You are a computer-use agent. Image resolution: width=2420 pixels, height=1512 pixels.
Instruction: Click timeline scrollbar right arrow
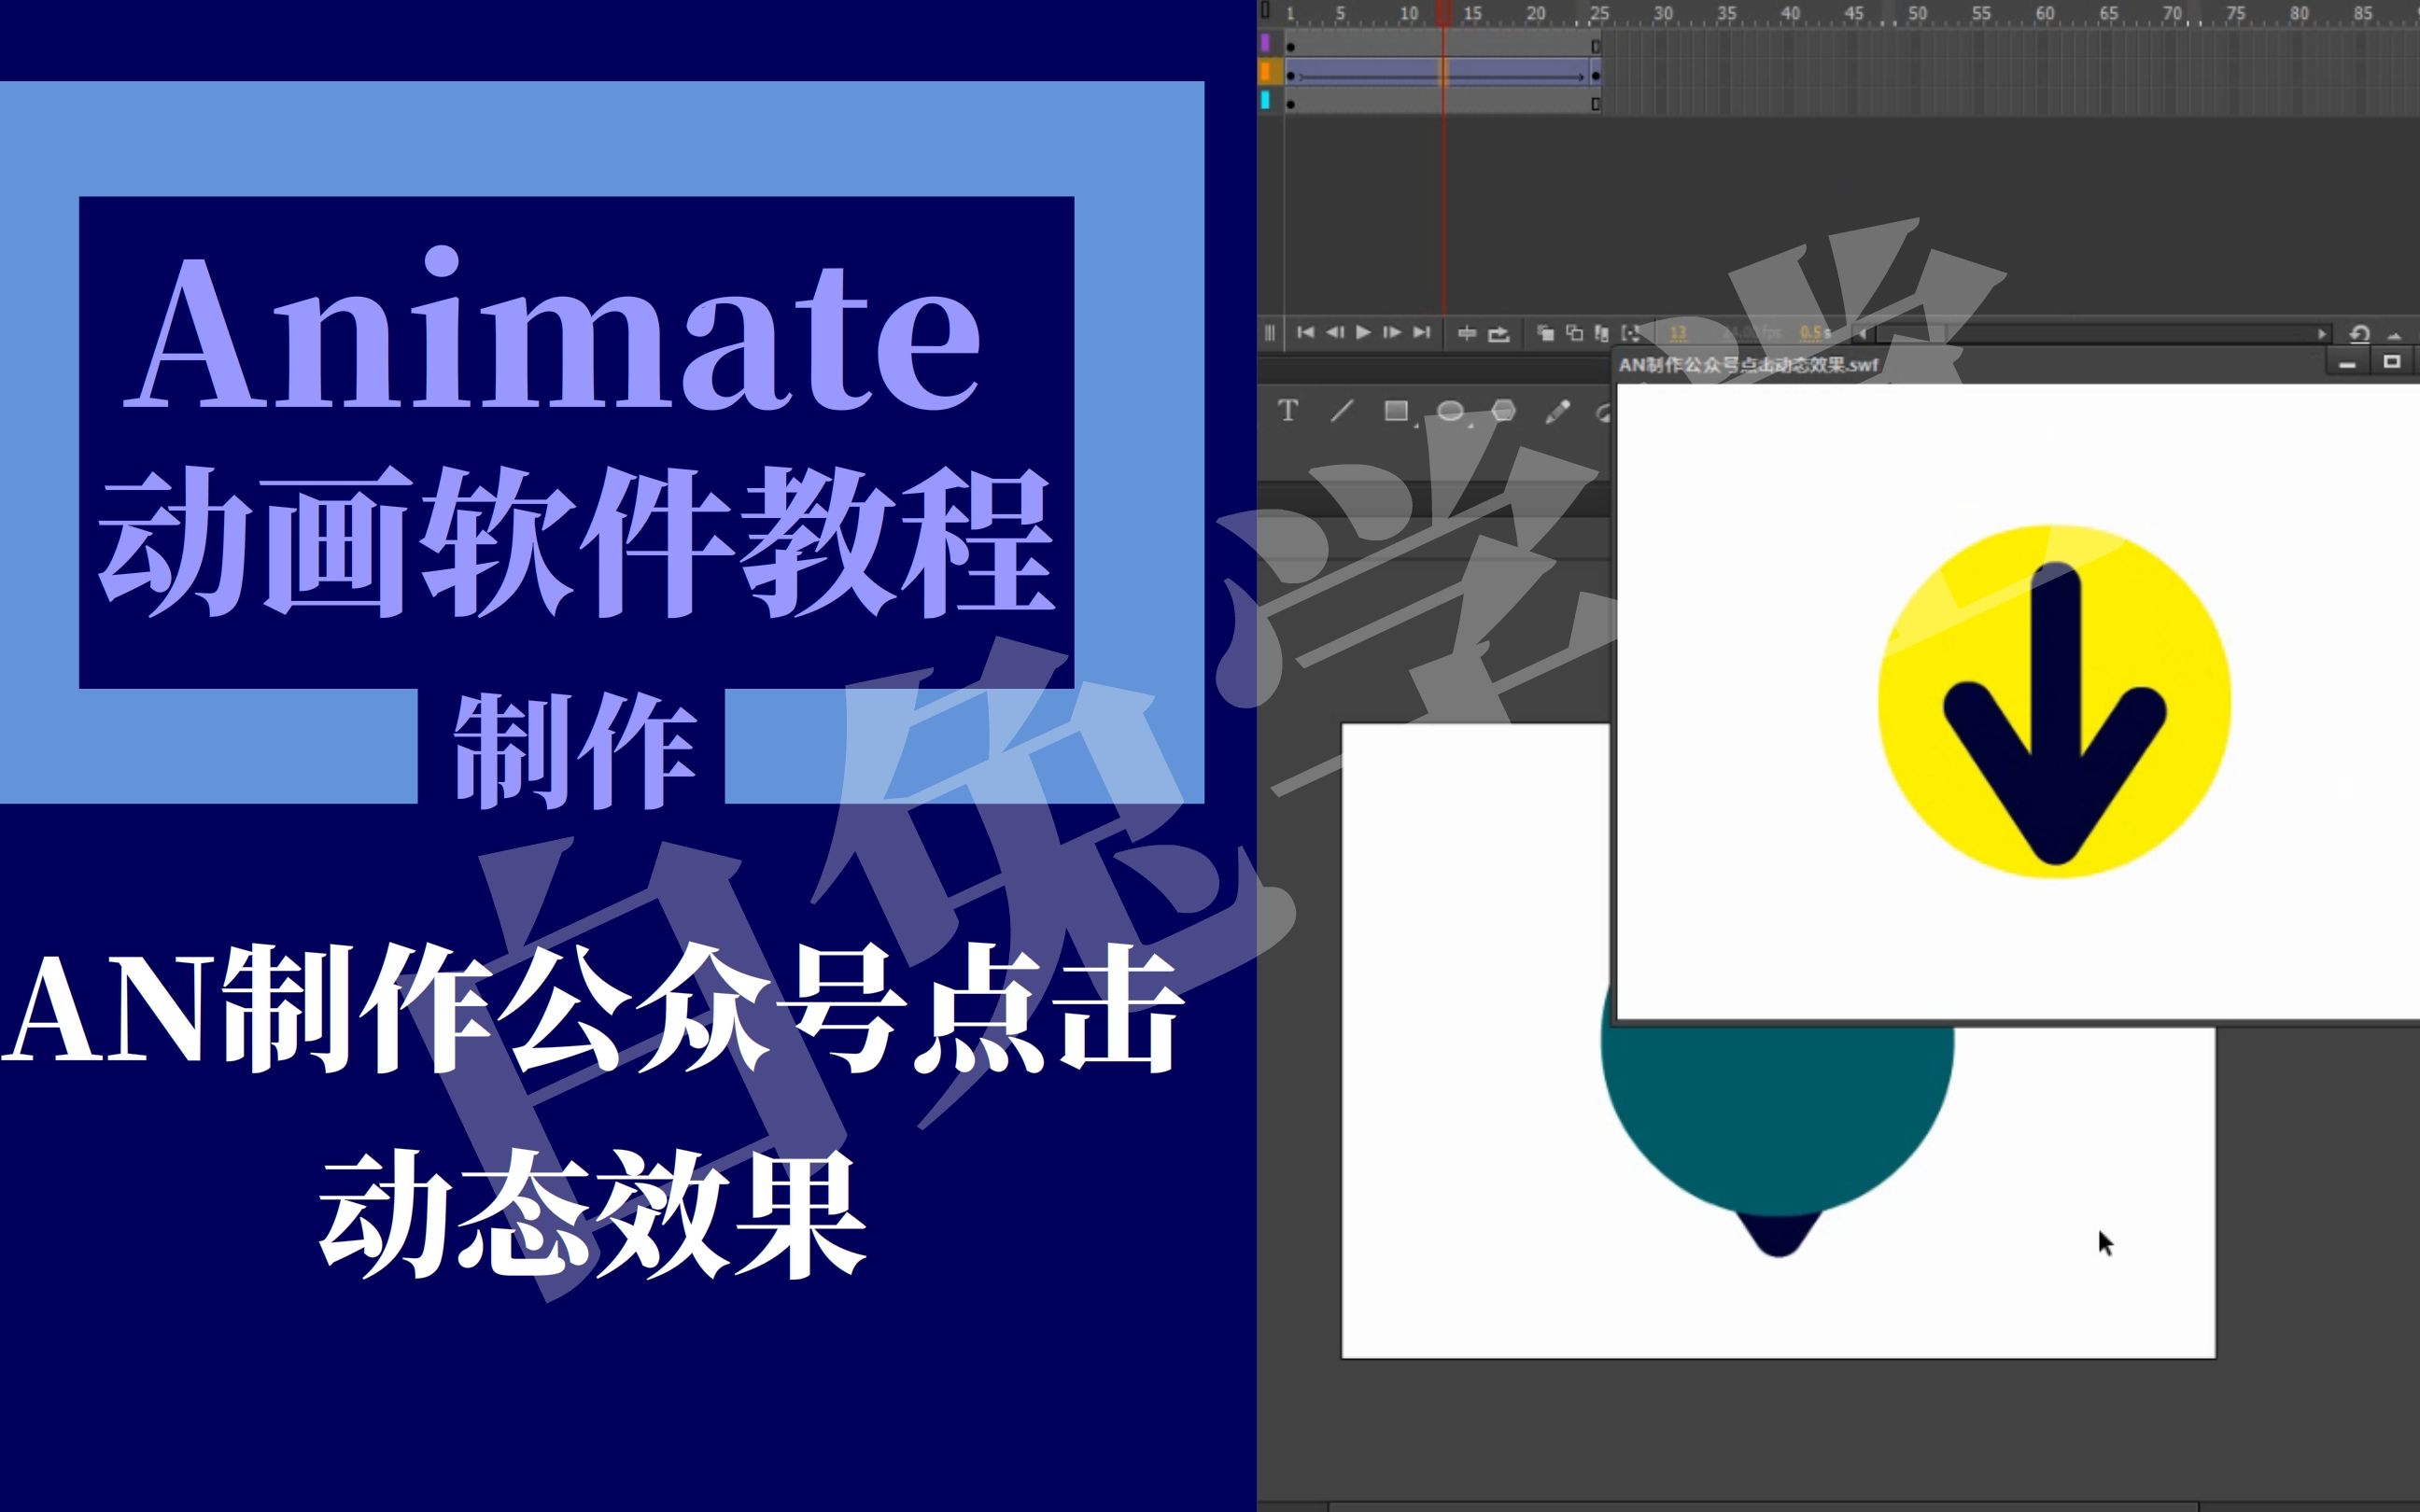click(2322, 333)
